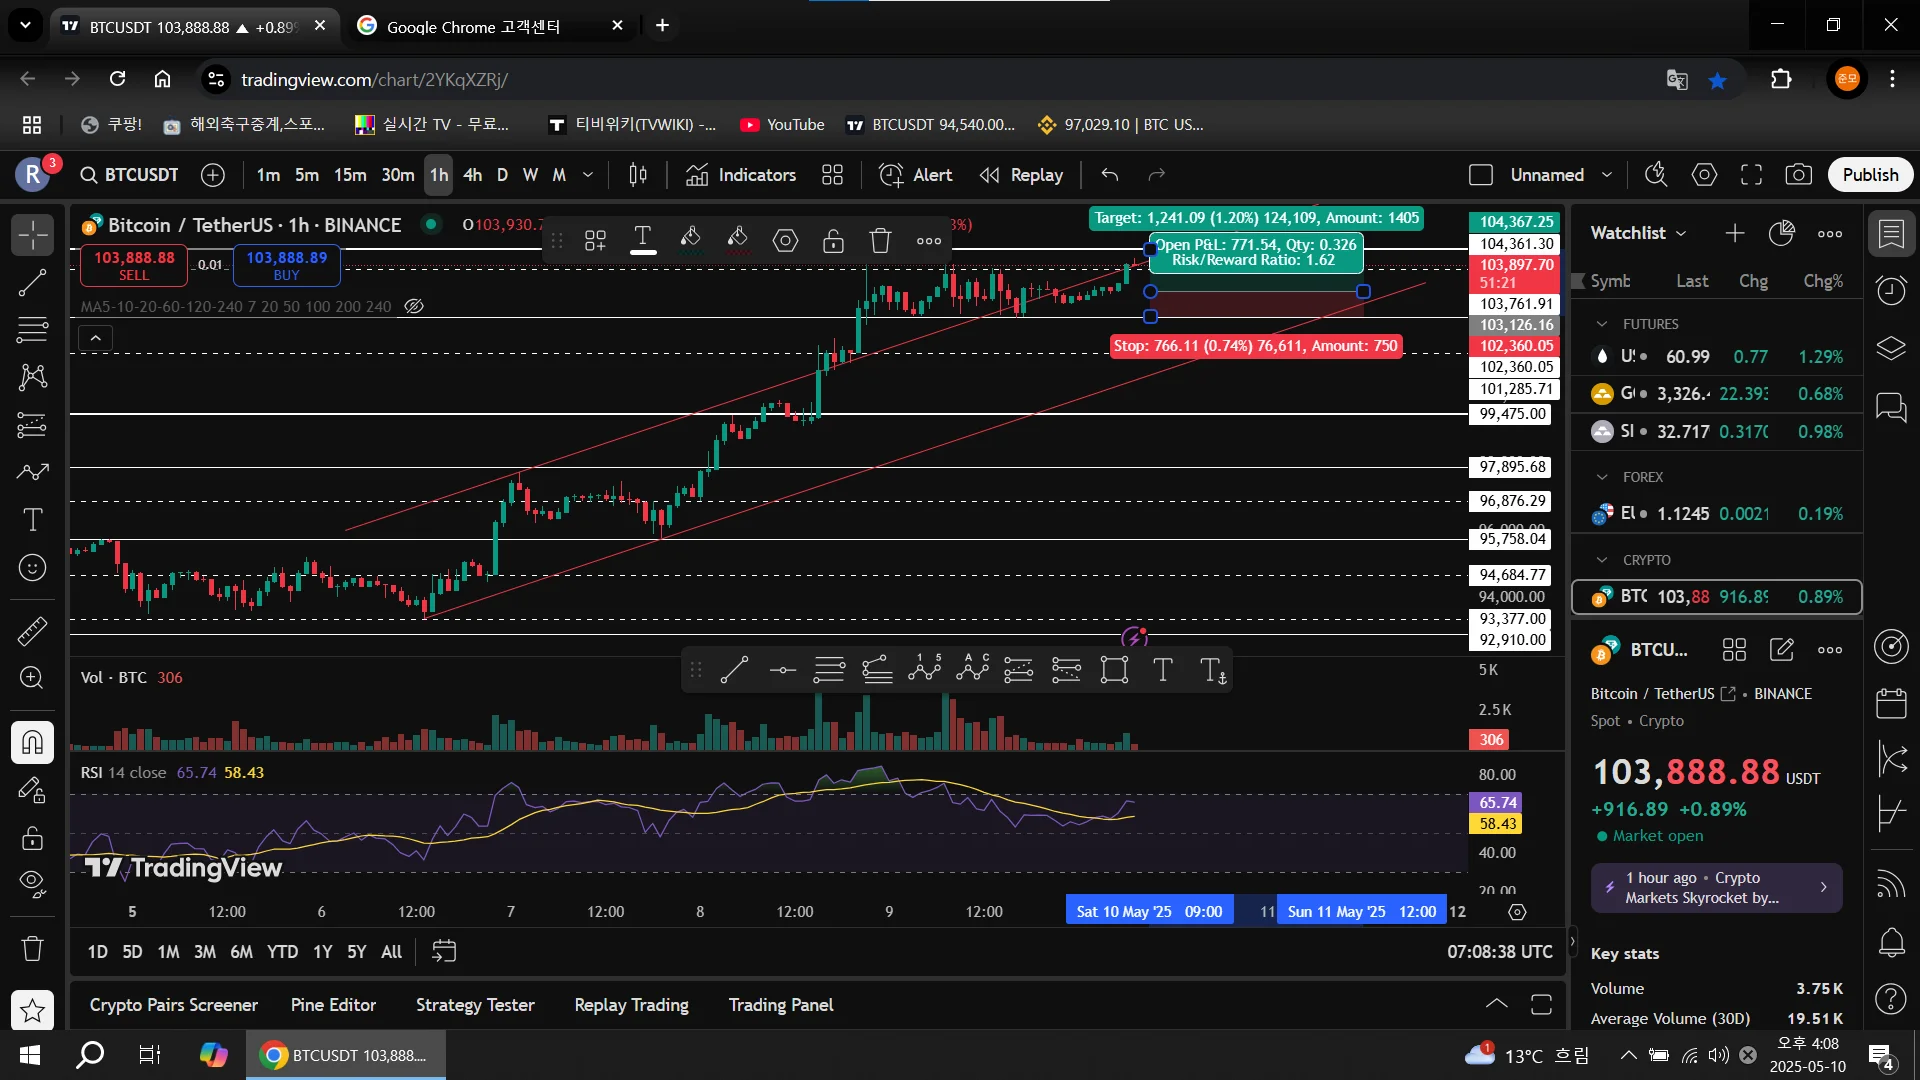This screenshot has width=1920, height=1080.
Task: Switch to the Strategy Tester tab
Action: pyautogui.click(x=475, y=1005)
